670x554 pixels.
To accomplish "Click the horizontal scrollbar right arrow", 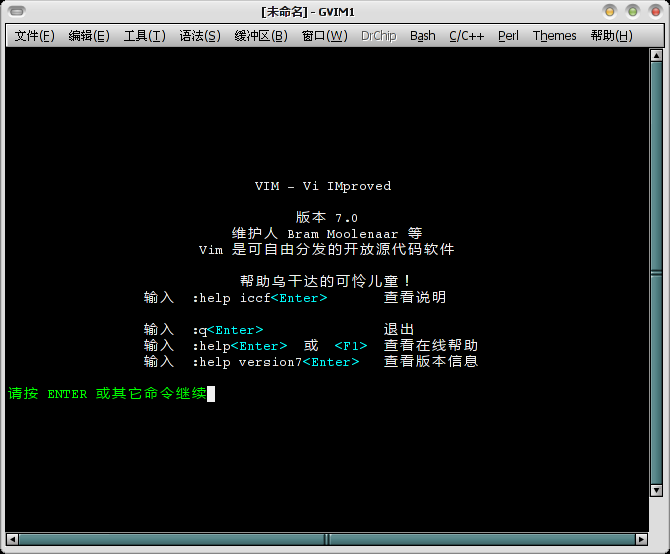I will click(x=641, y=539).
